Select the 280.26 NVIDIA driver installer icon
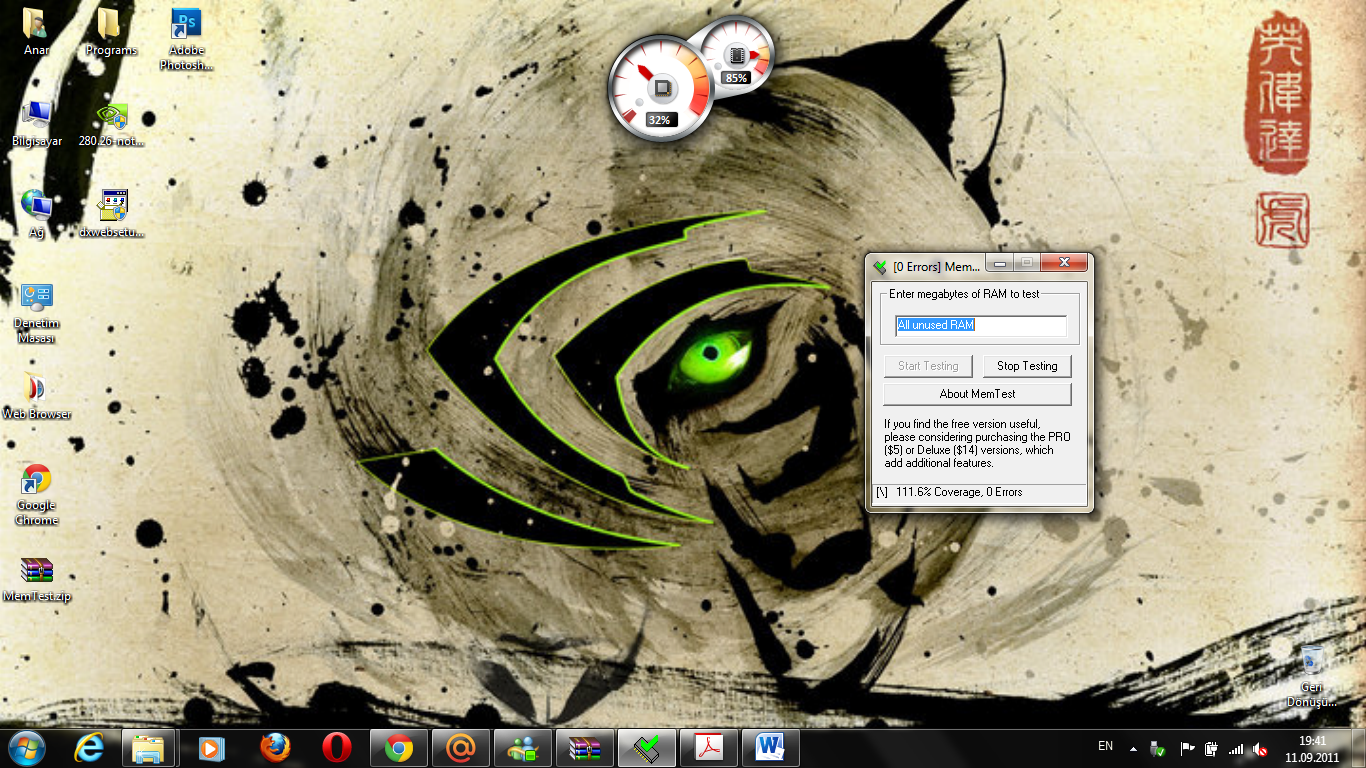This screenshot has height=768, width=1366. (x=112, y=124)
